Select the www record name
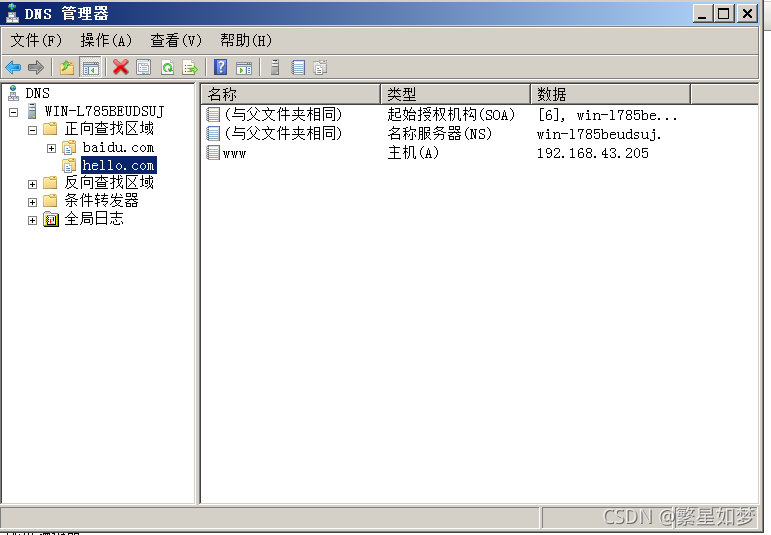This screenshot has width=771, height=535. click(x=234, y=153)
